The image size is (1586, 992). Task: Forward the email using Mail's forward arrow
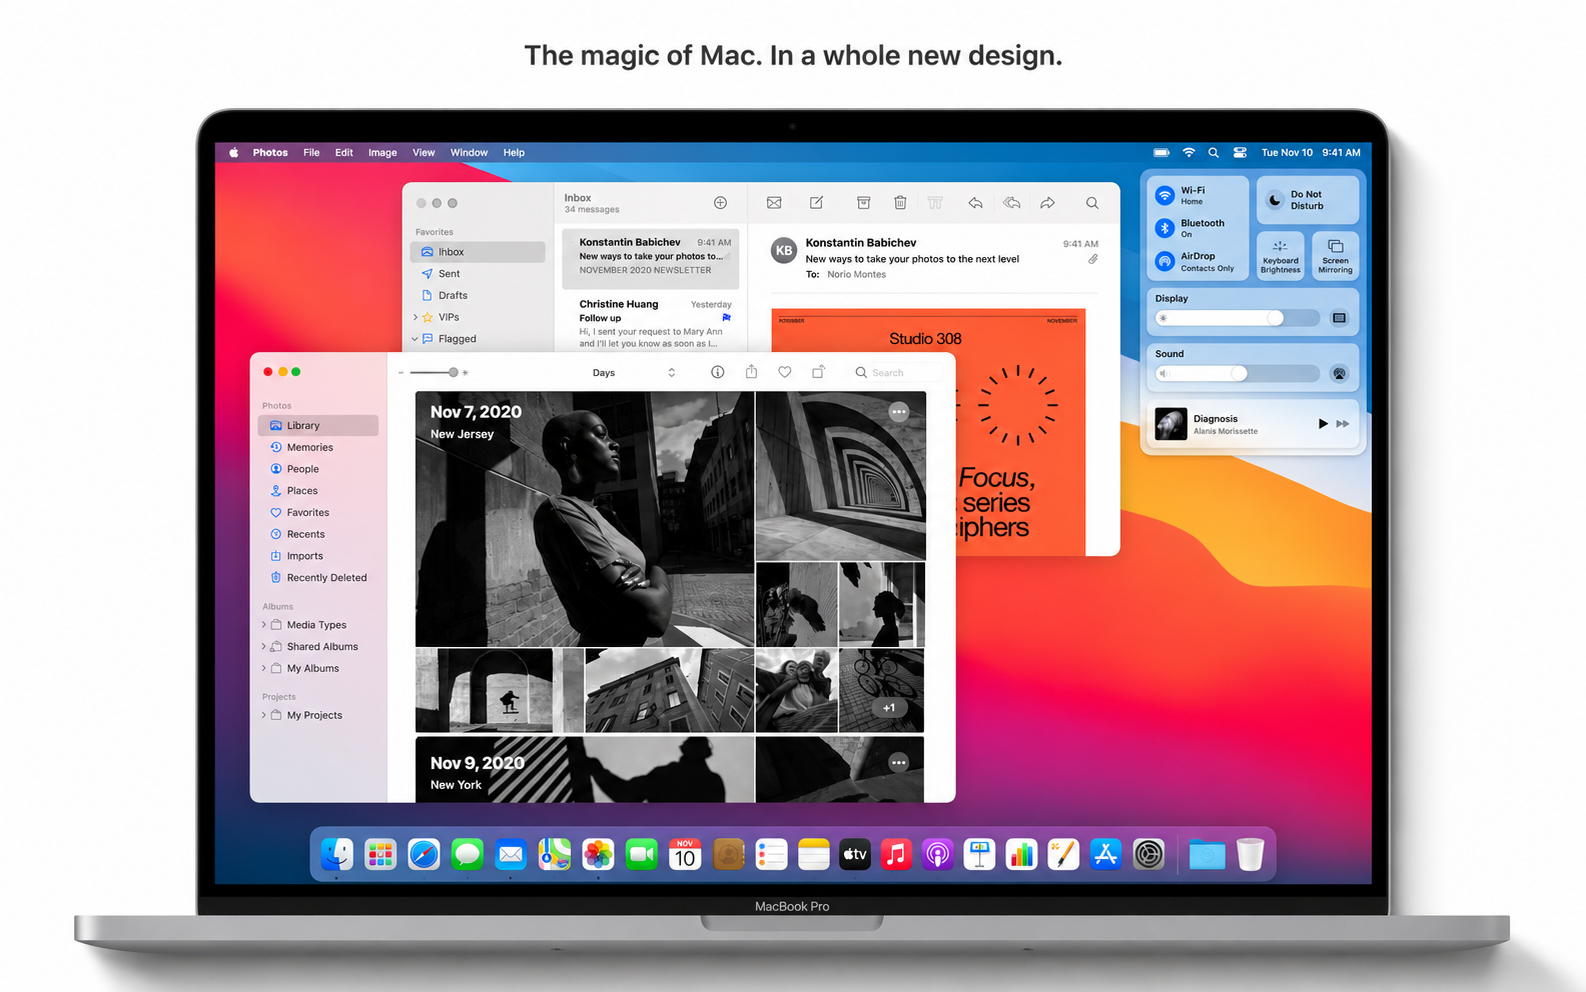(1047, 203)
